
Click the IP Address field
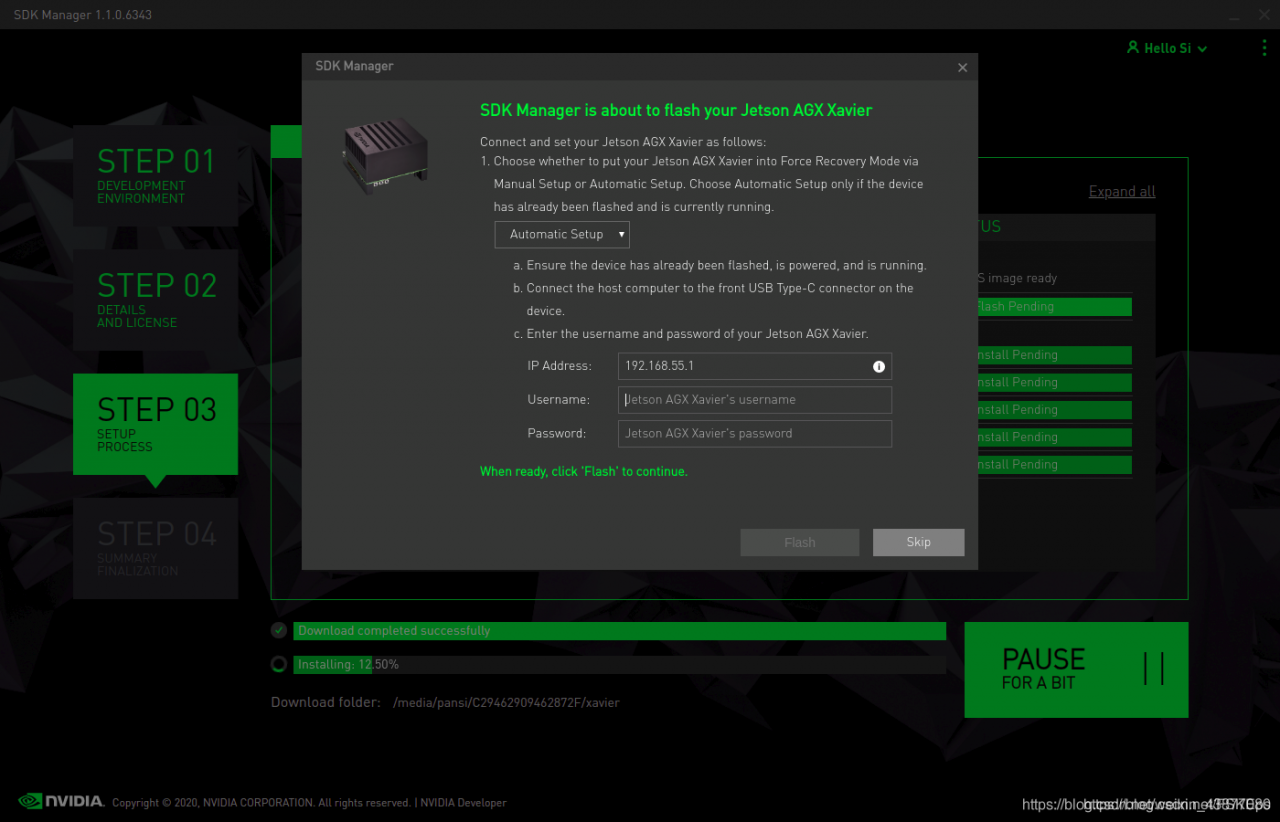pyautogui.click(x=755, y=366)
